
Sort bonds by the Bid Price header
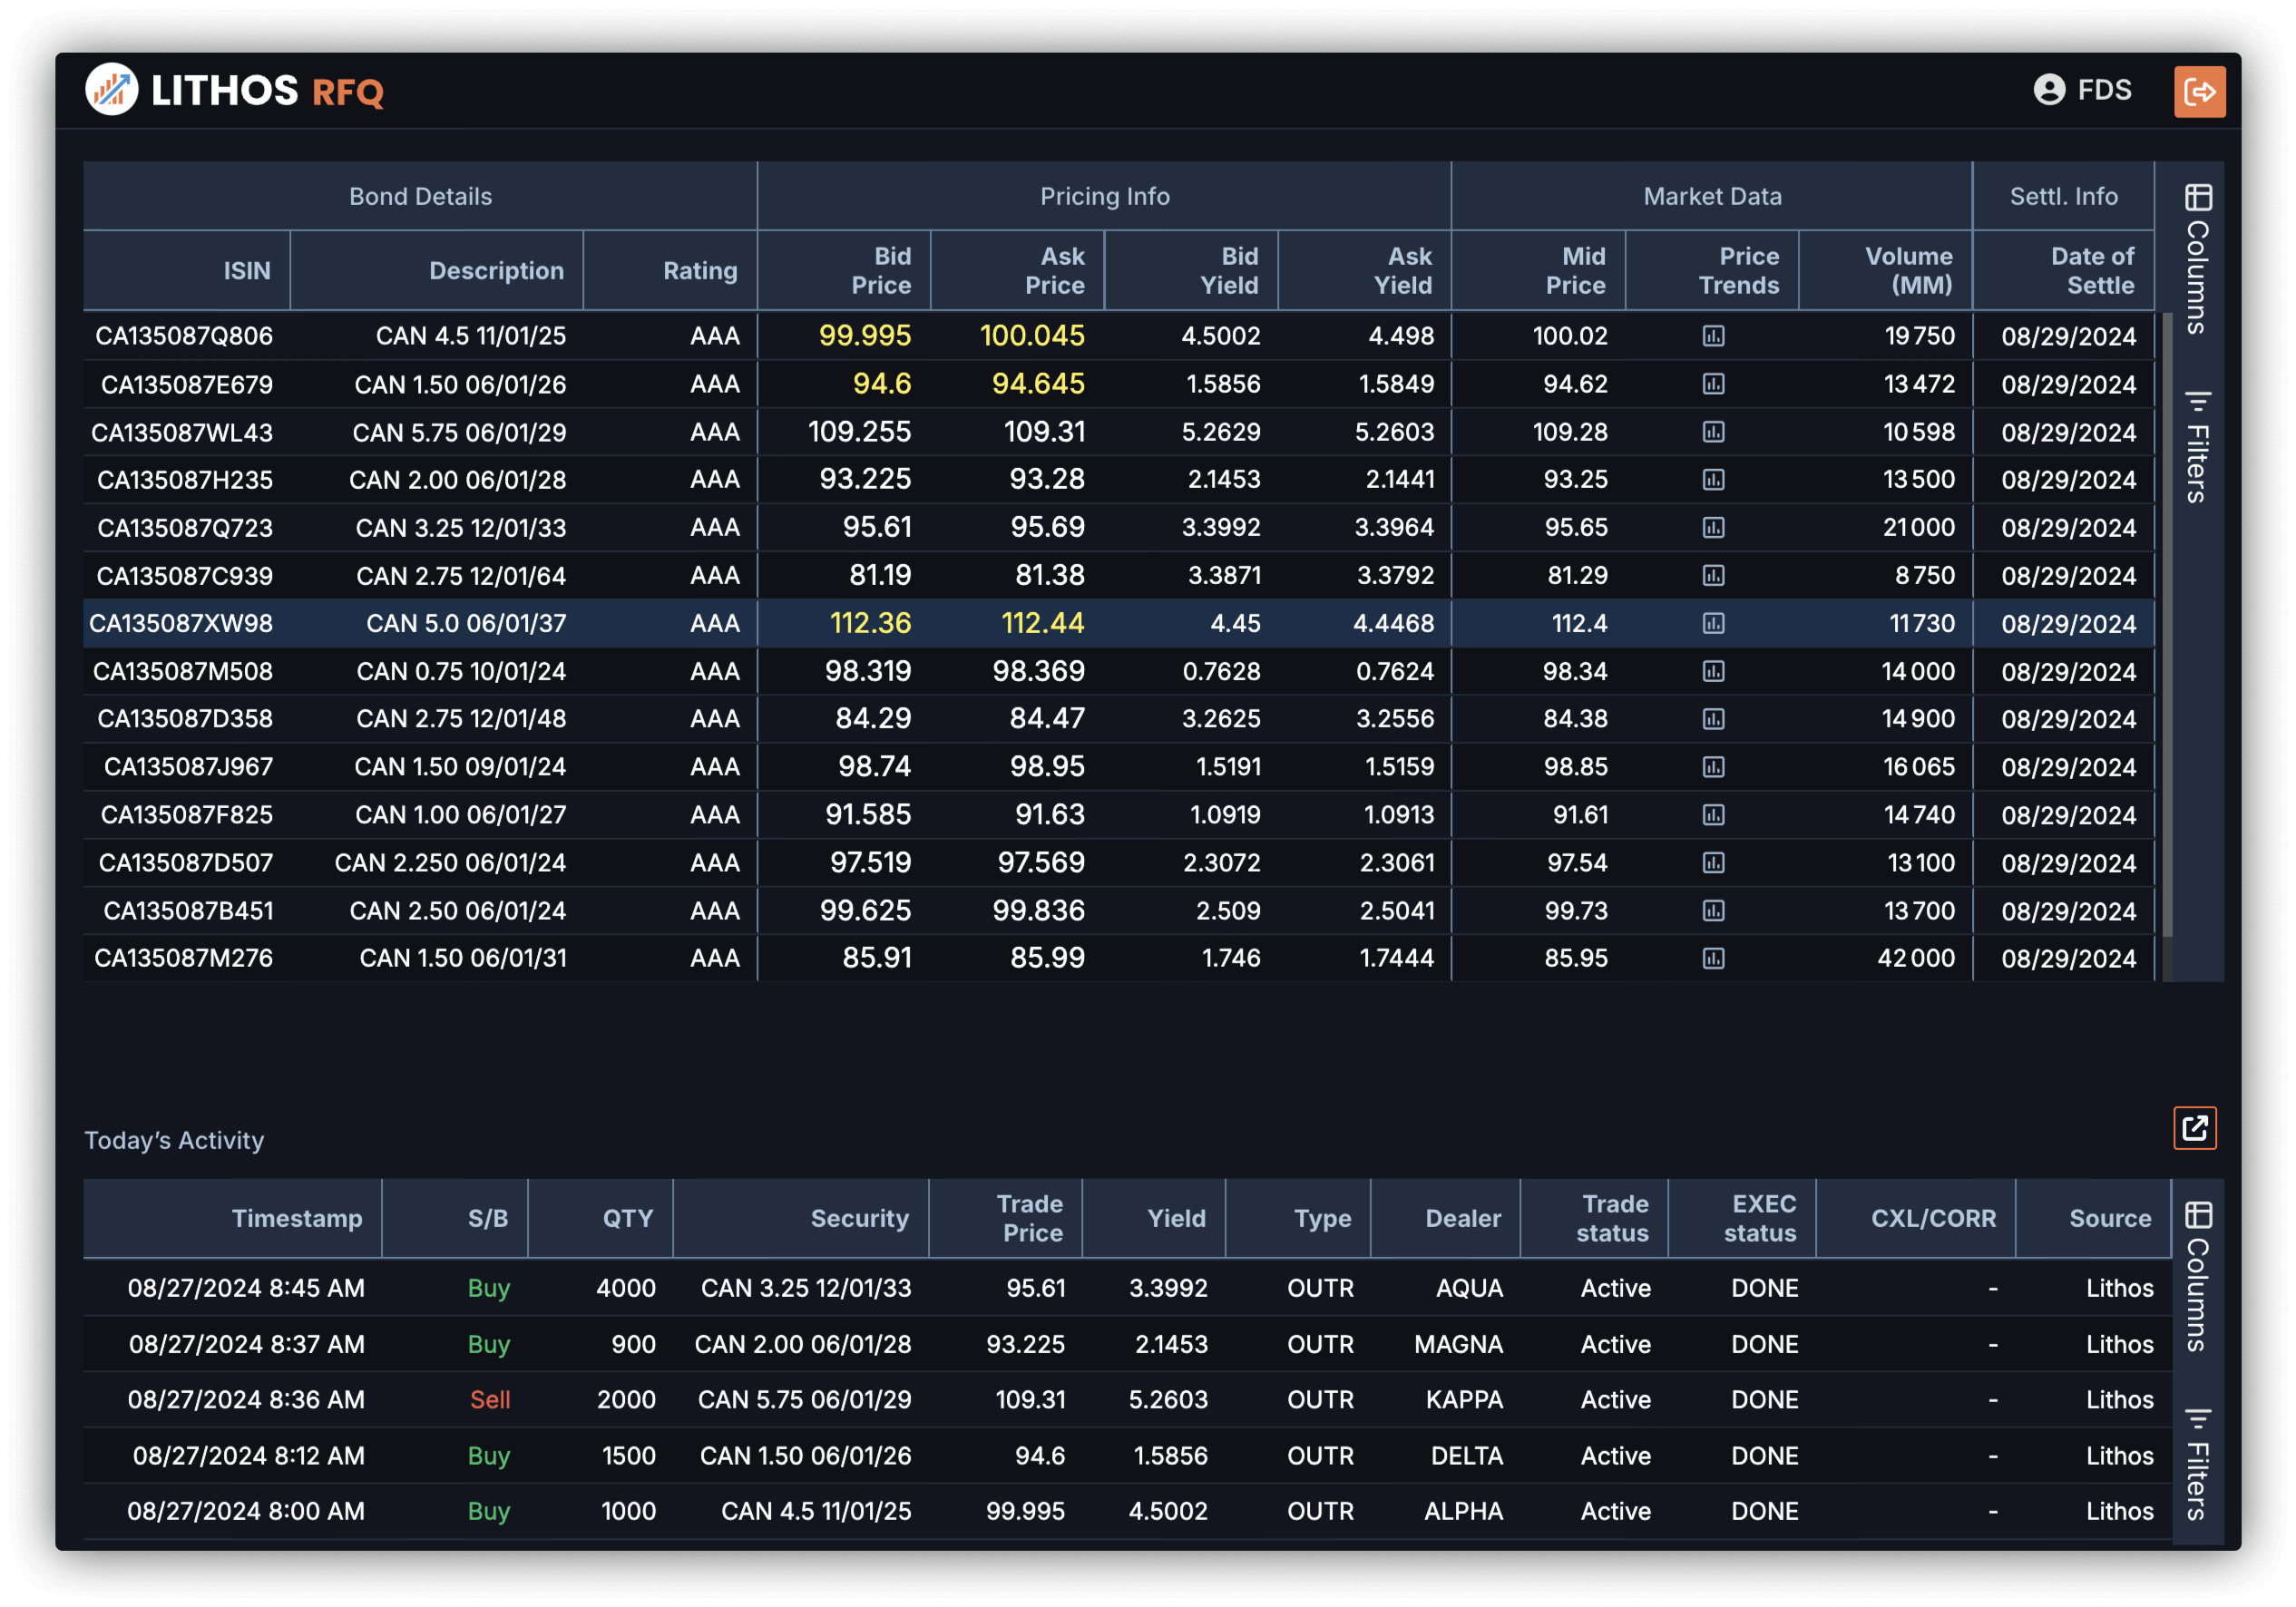(880, 270)
